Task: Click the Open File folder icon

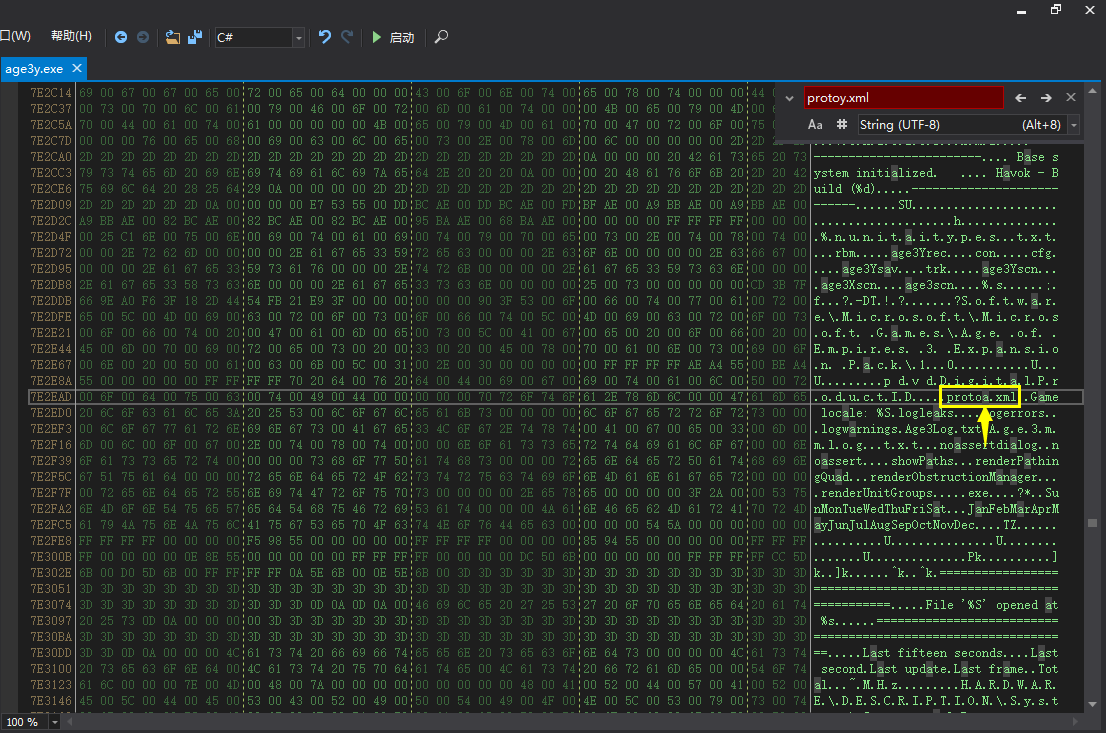Action: point(173,37)
